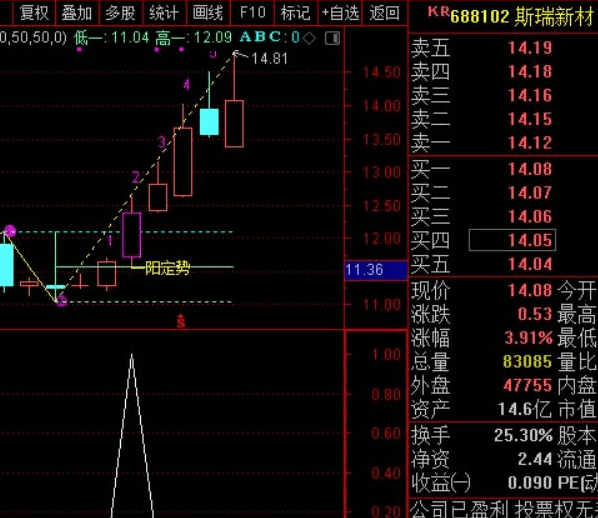The height and width of the screenshot is (518, 598).
Task: Click the 1.00 sub-chart axis label
Action: (386, 355)
